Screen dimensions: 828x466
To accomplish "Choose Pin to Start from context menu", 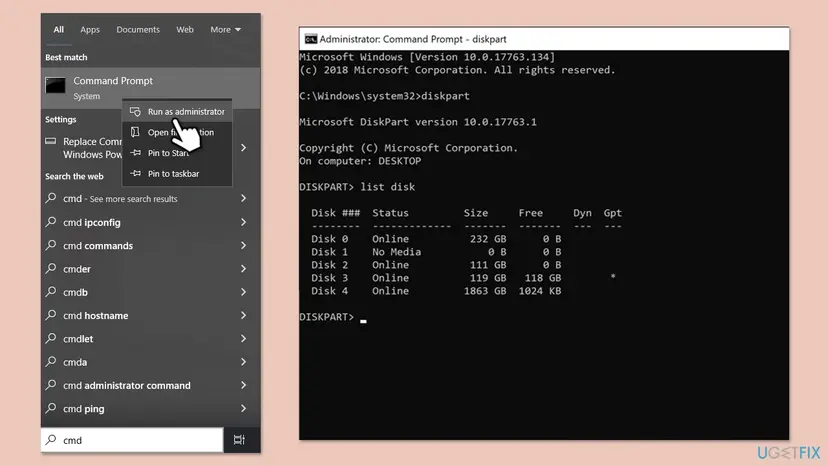I will tap(177, 153).
